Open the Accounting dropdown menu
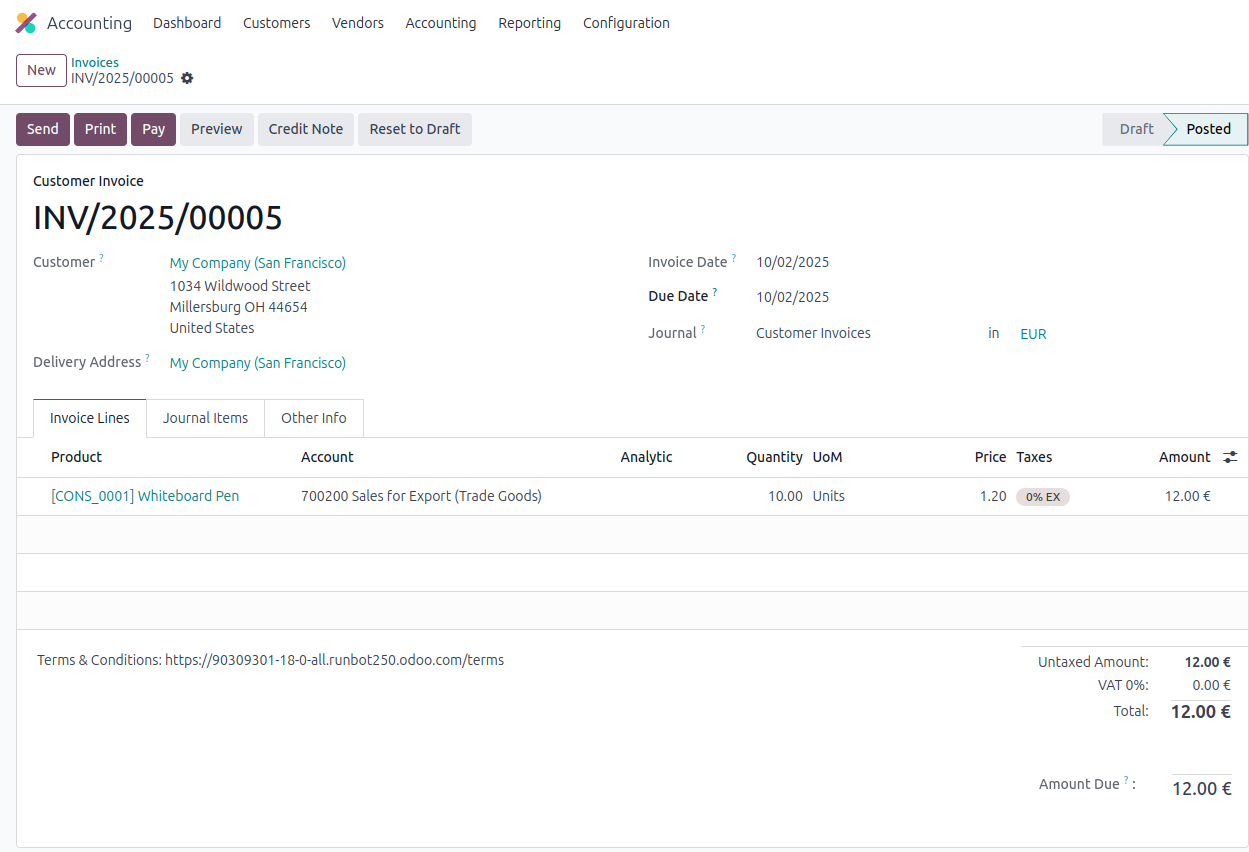Screen dimensions: 1249x852 tap(441, 23)
